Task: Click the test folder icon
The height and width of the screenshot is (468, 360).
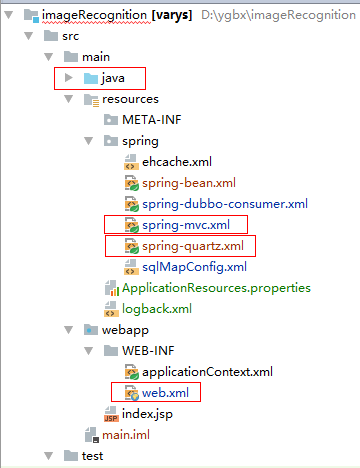Action: (71, 455)
